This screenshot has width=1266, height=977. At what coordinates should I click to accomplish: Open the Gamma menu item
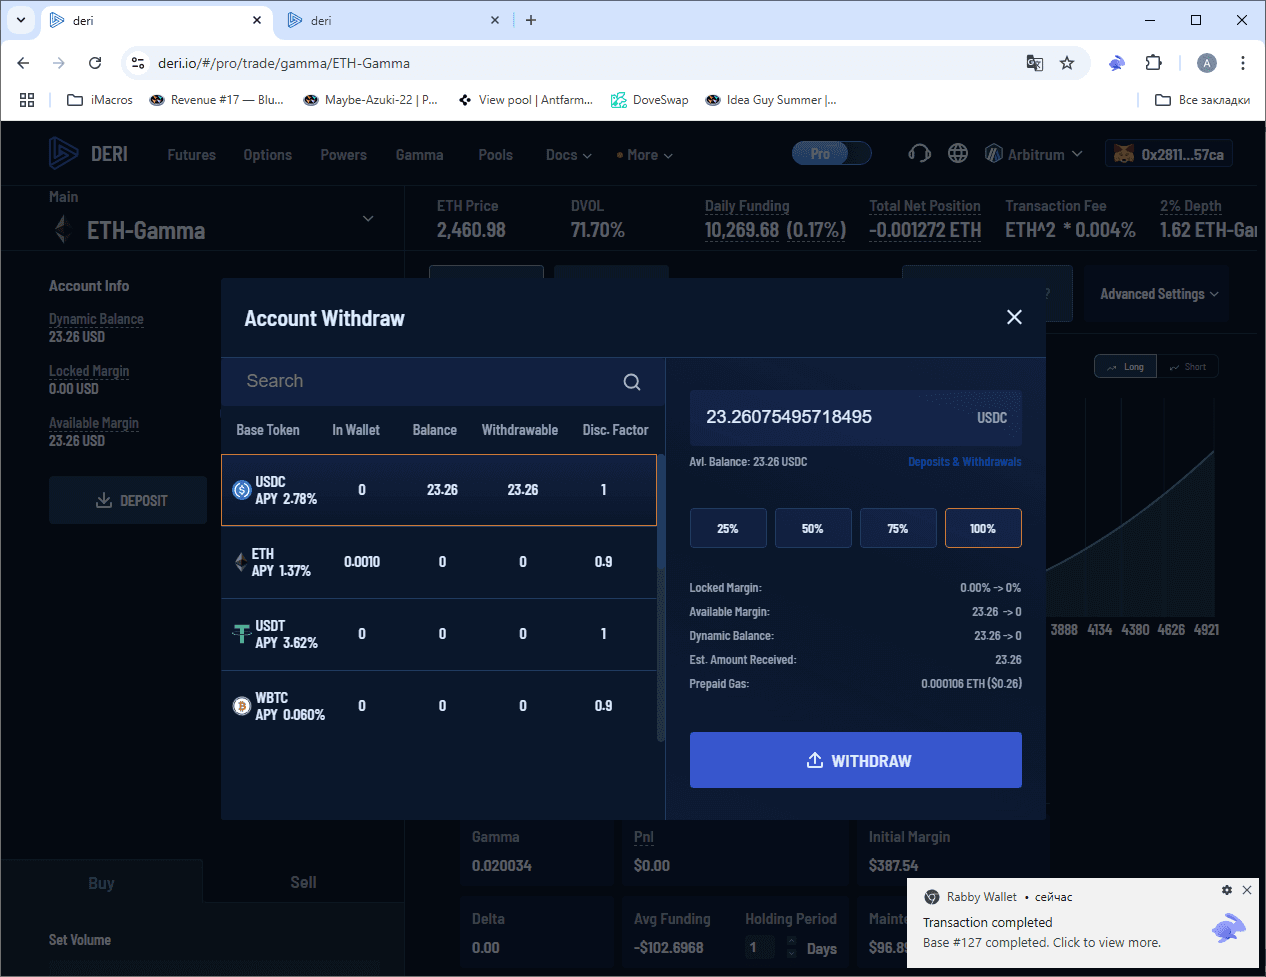pos(420,155)
